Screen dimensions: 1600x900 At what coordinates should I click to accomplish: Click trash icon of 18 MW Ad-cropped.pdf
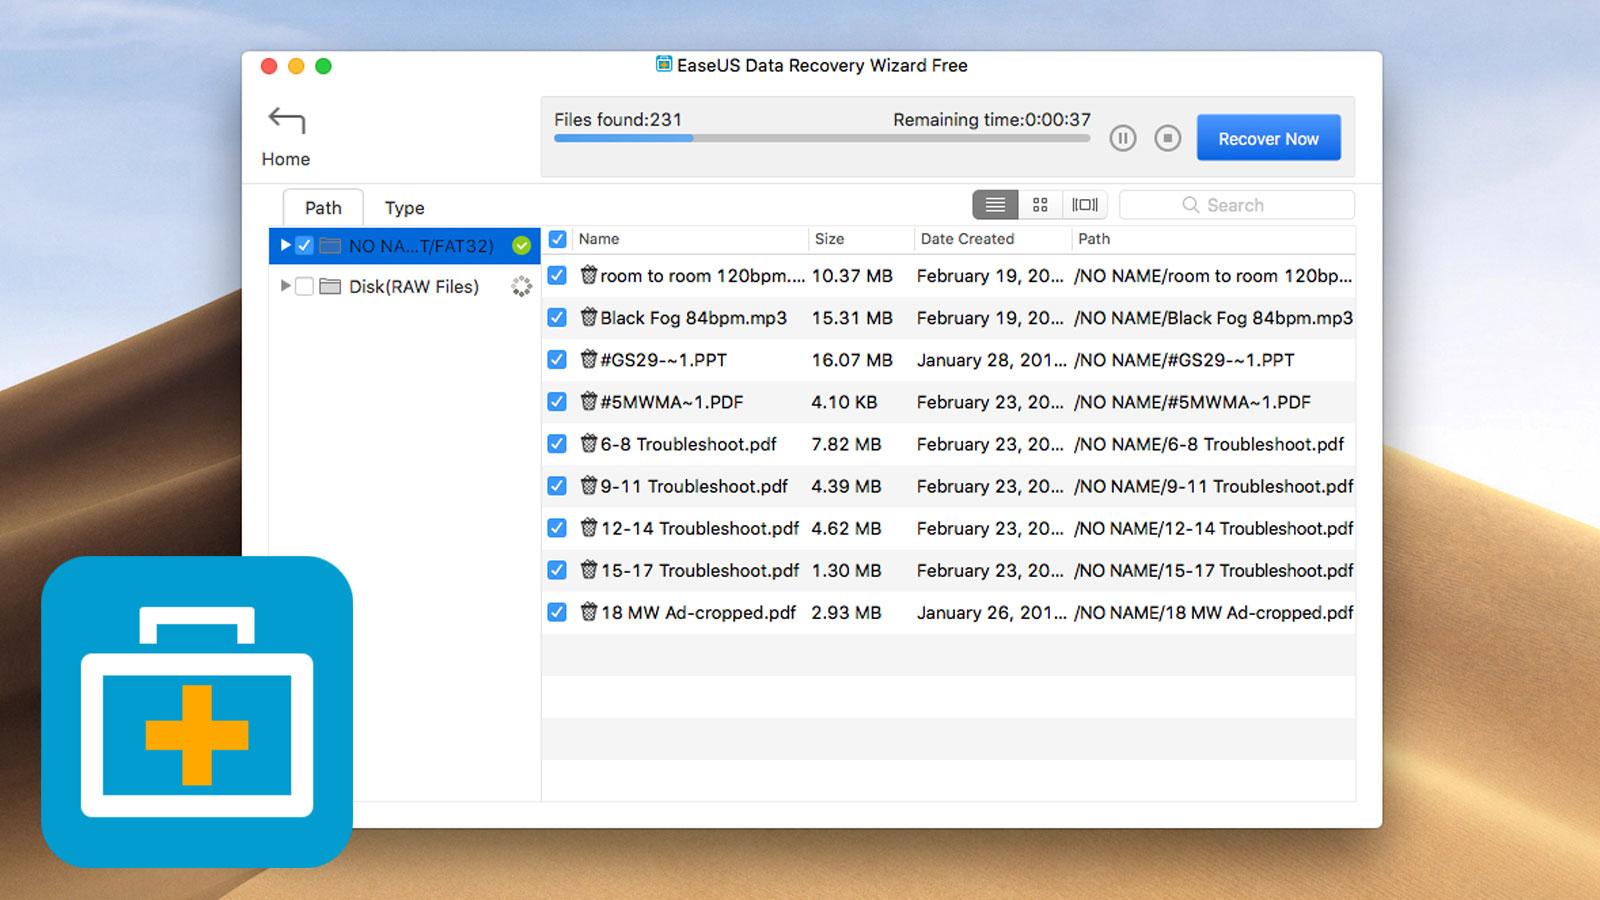[588, 611]
